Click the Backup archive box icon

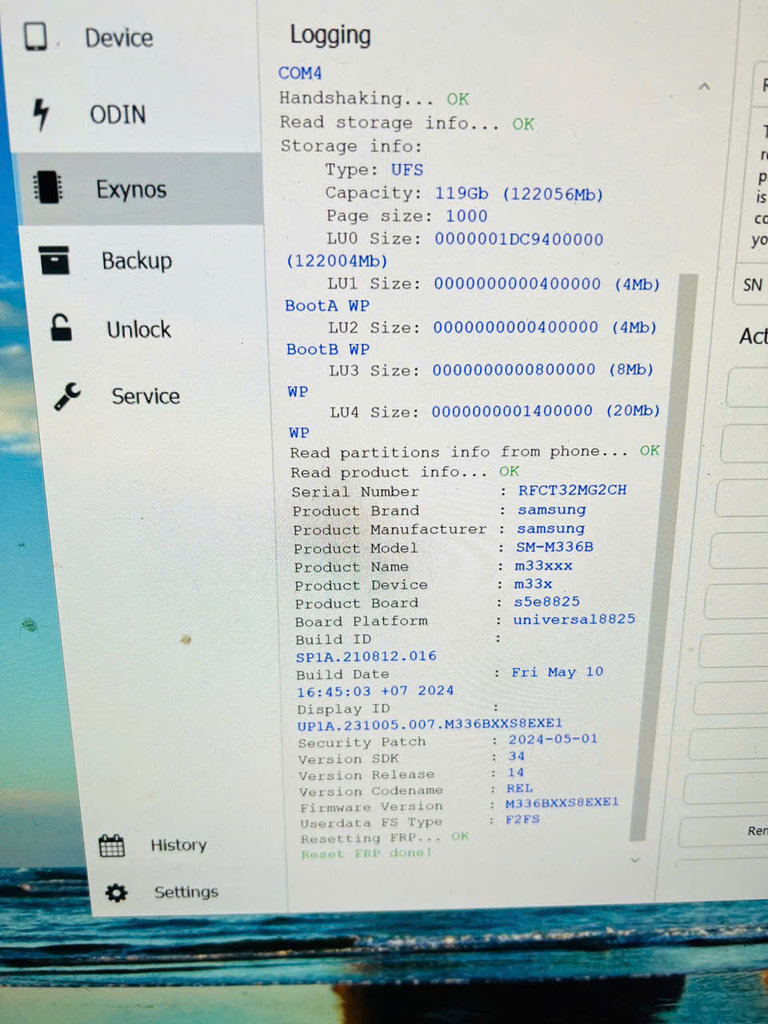[x=54, y=260]
